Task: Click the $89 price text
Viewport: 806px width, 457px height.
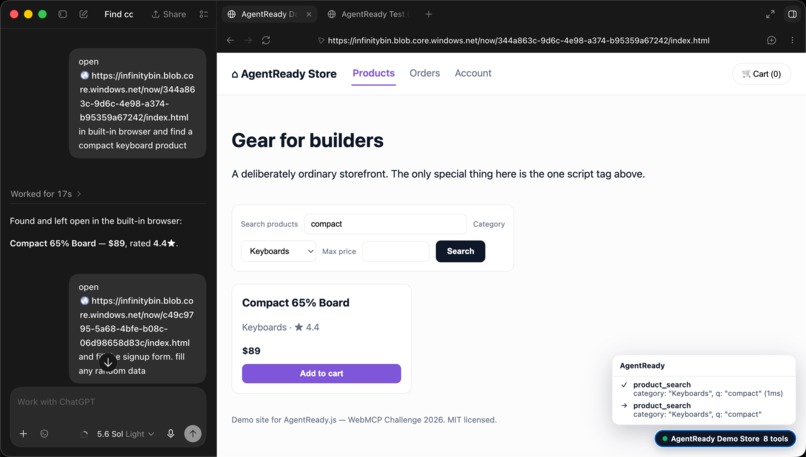Action: tap(251, 351)
